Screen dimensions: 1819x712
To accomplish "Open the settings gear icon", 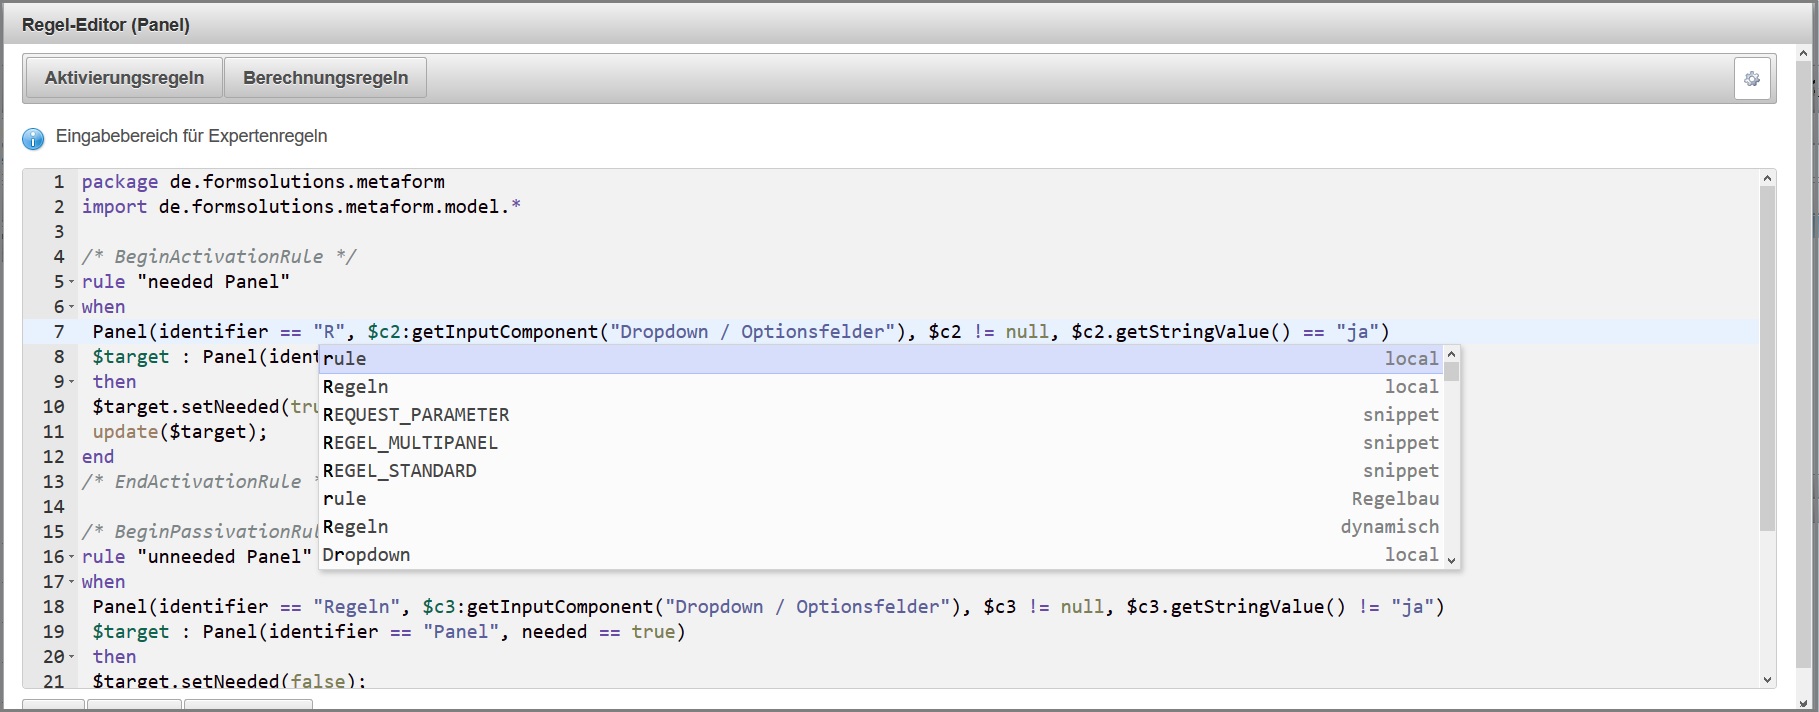I will [x=1752, y=79].
